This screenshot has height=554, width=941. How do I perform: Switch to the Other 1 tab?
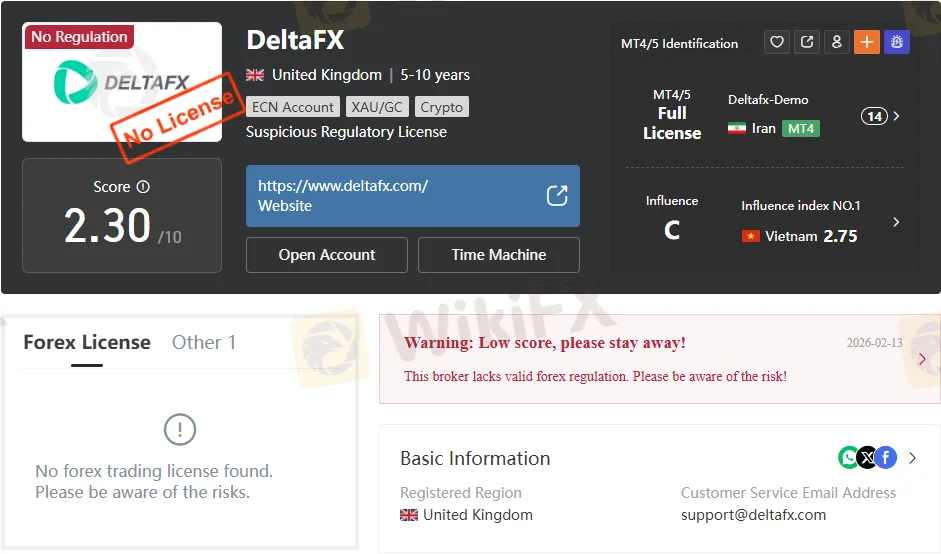(204, 342)
